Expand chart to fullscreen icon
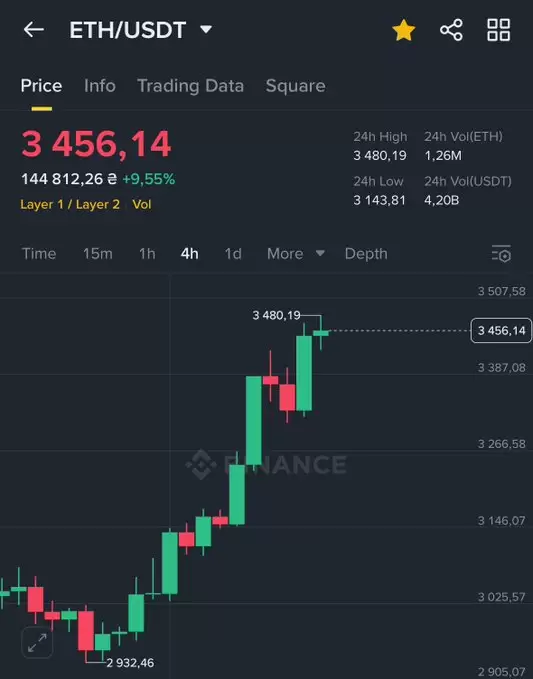Screen dimensions: 533x679 pyautogui.click(x=37, y=643)
